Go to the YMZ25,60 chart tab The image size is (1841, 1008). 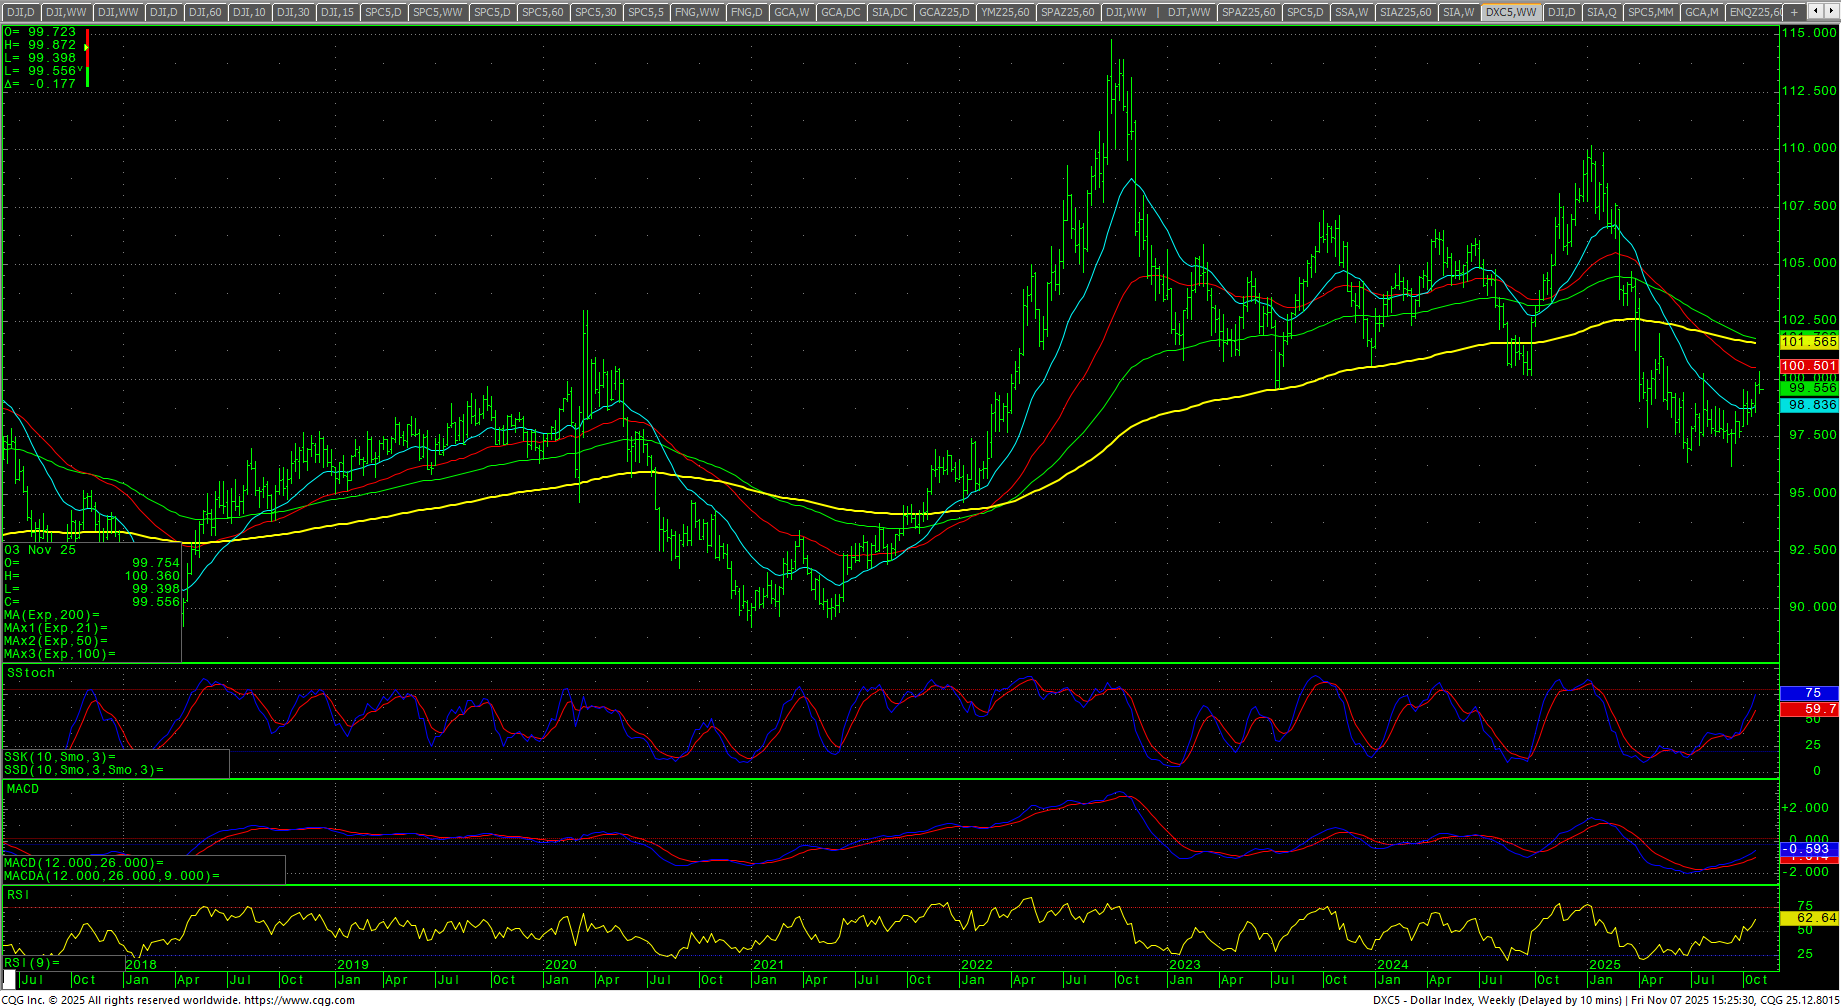[1004, 12]
